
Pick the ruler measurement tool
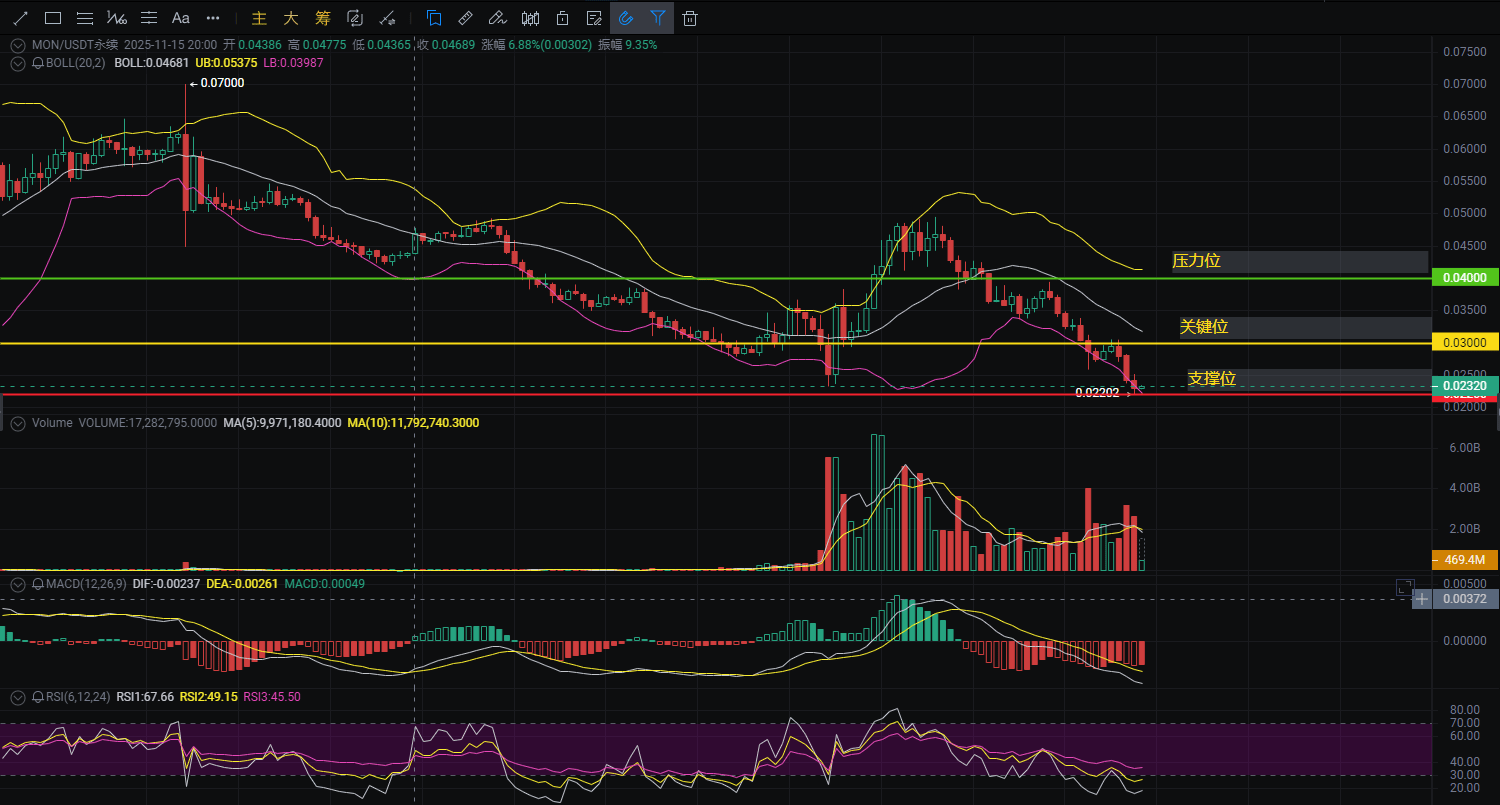[465, 18]
